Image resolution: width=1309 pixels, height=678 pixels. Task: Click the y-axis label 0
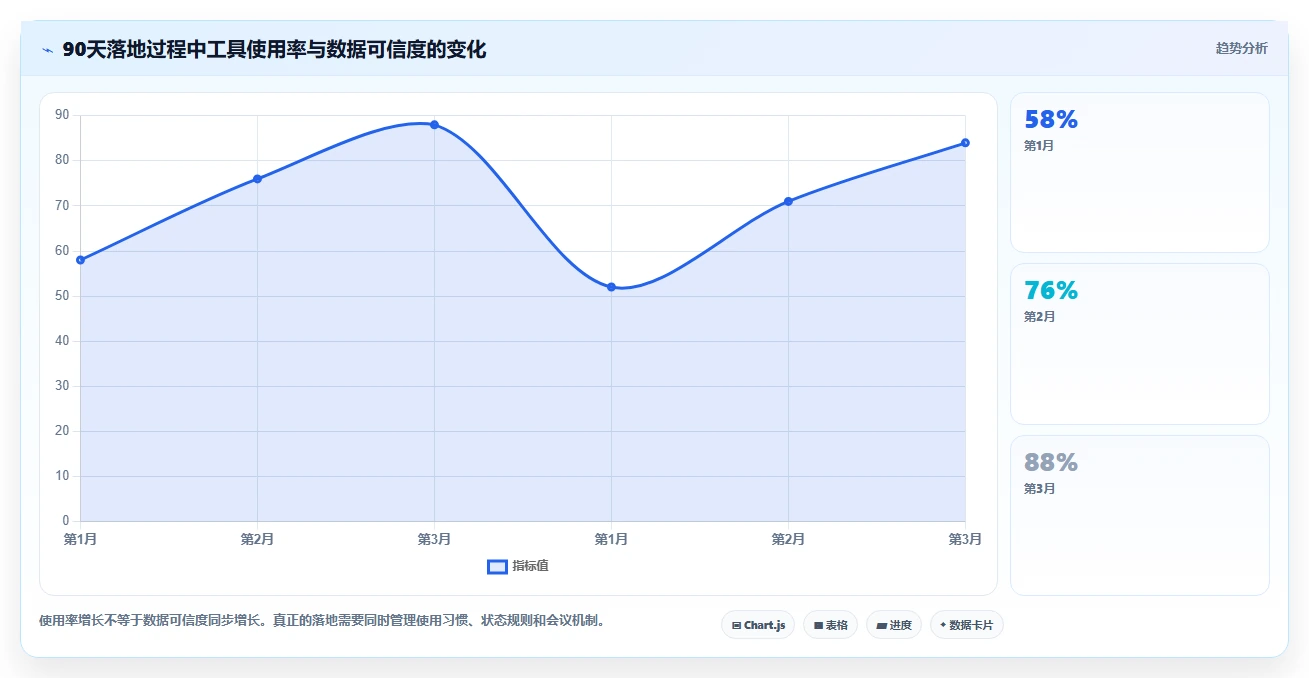tap(66, 521)
